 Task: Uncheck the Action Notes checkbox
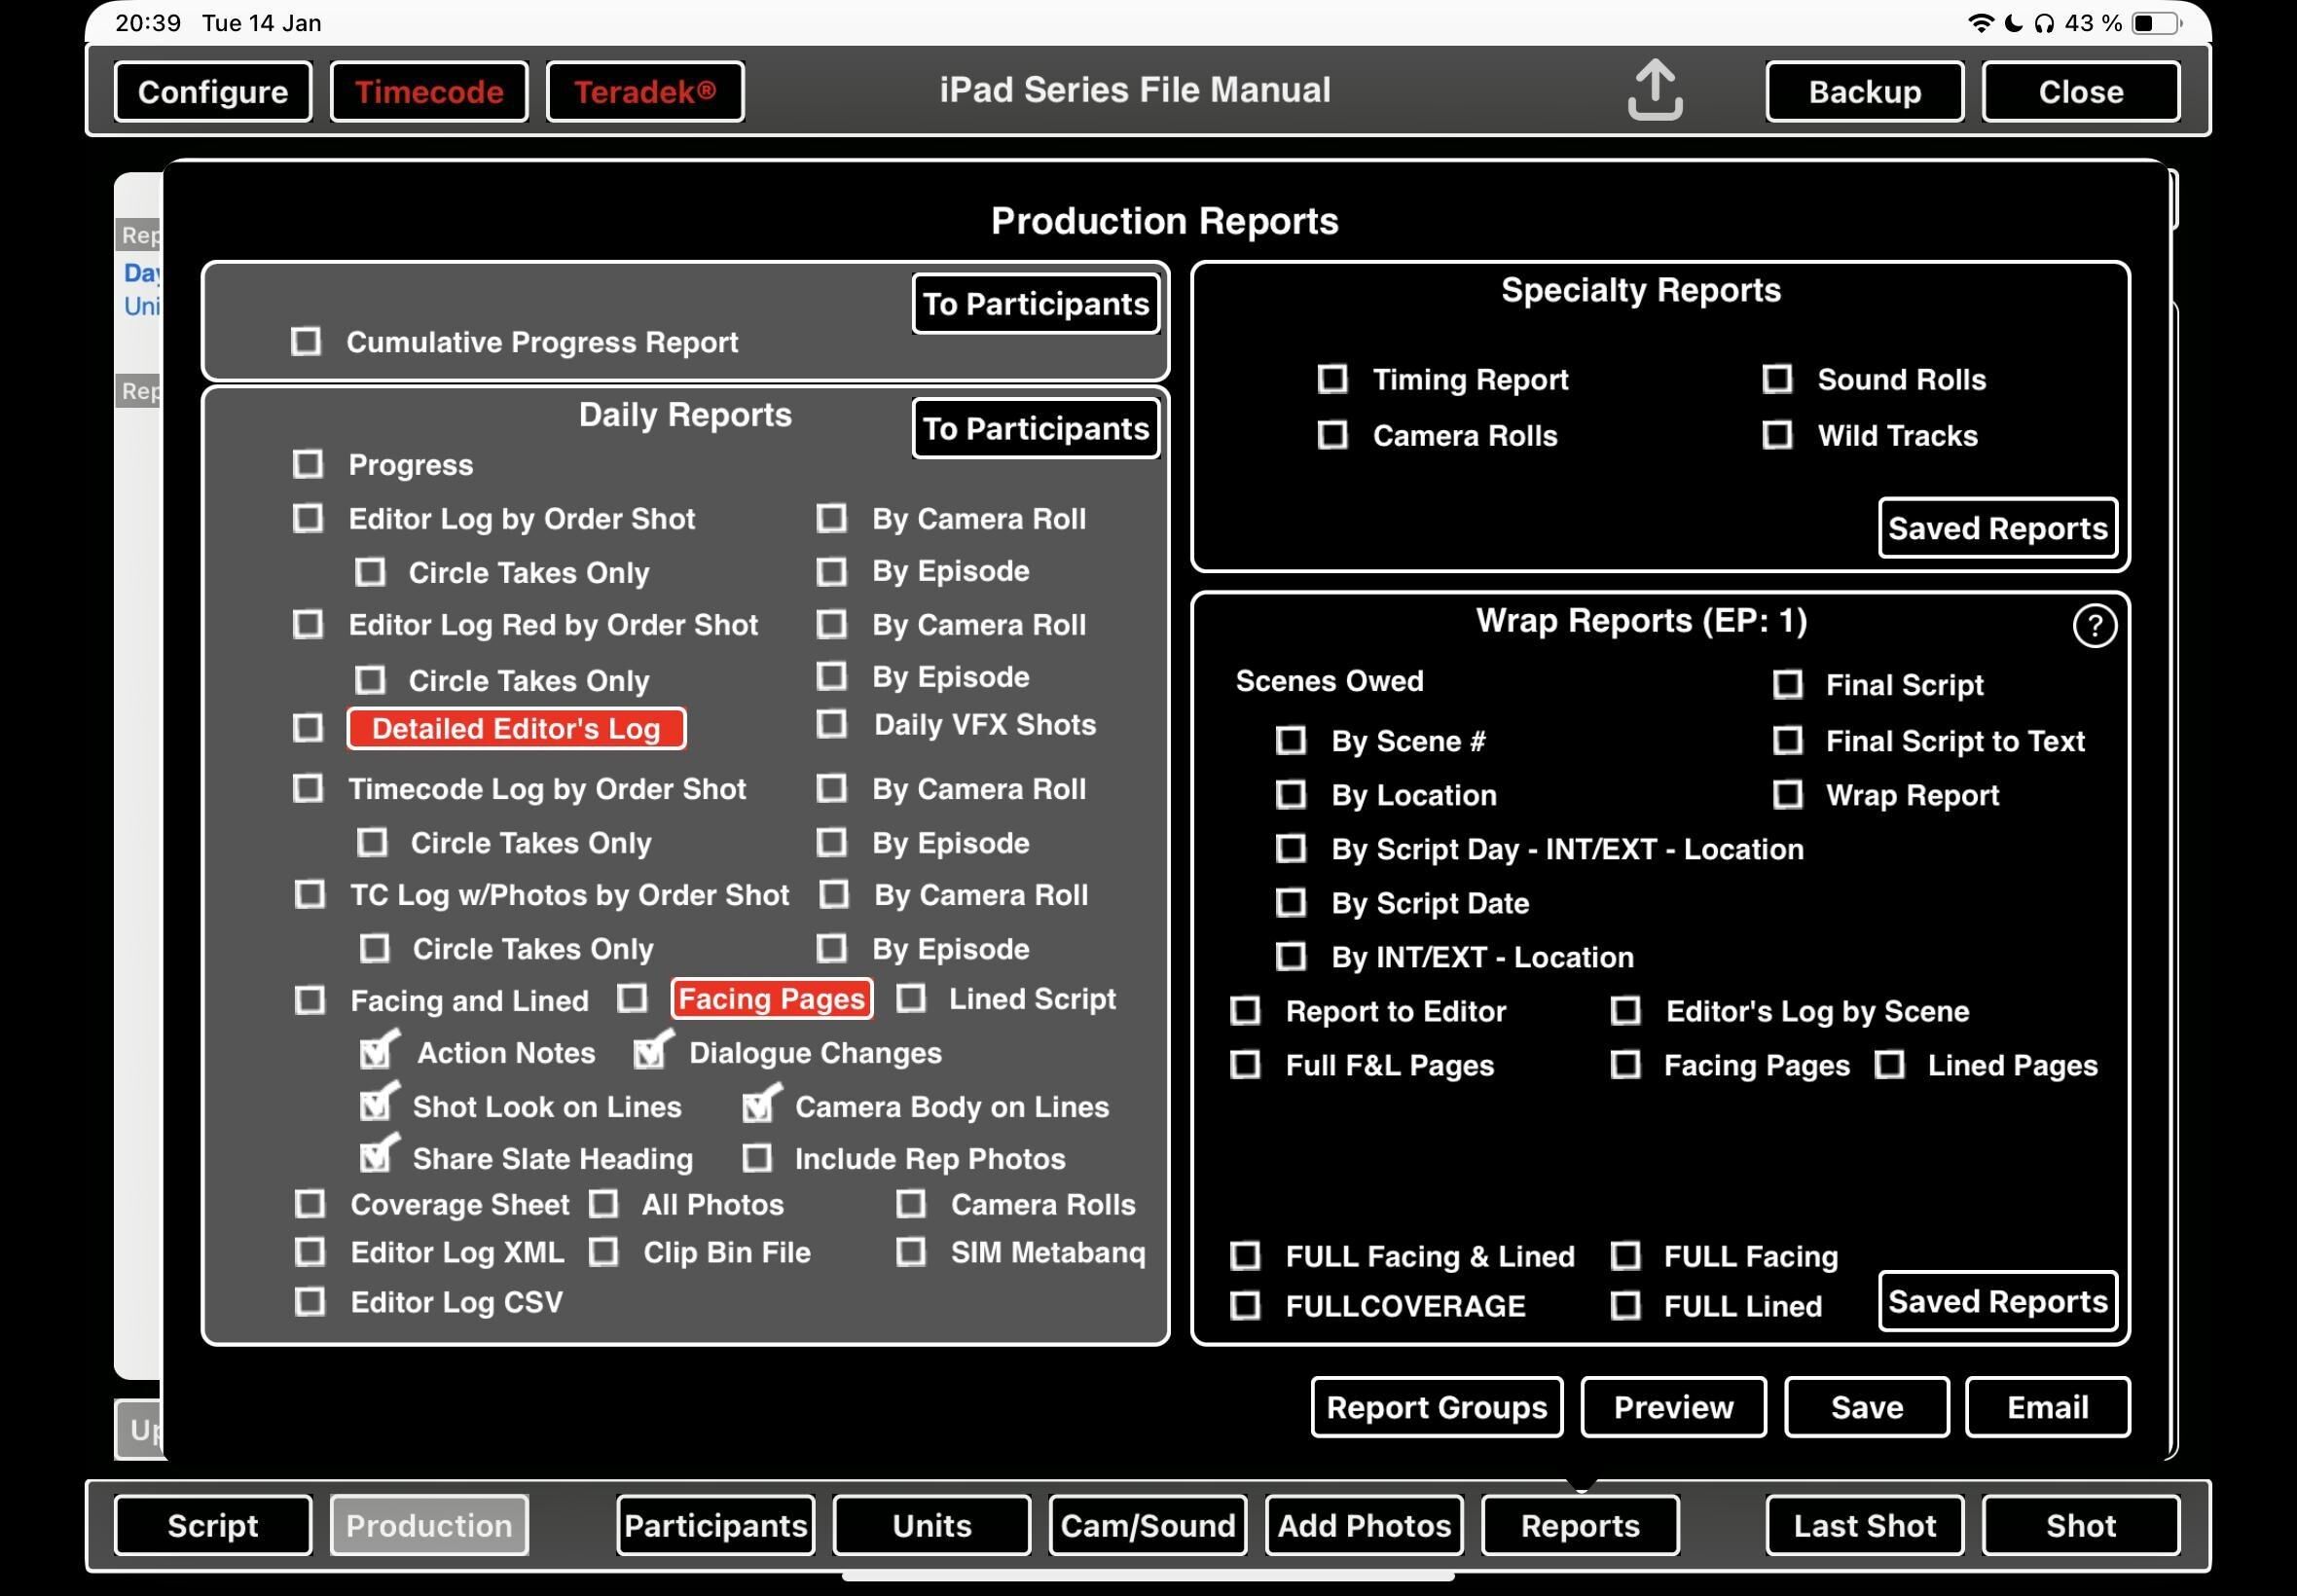point(378,1051)
